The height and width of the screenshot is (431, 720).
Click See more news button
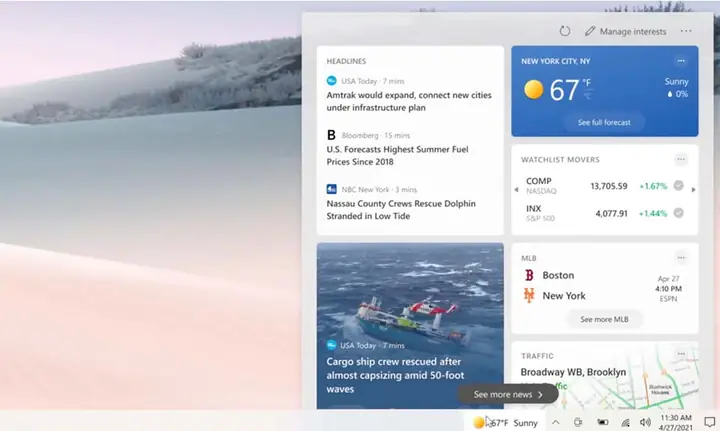[x=508, y=394]
